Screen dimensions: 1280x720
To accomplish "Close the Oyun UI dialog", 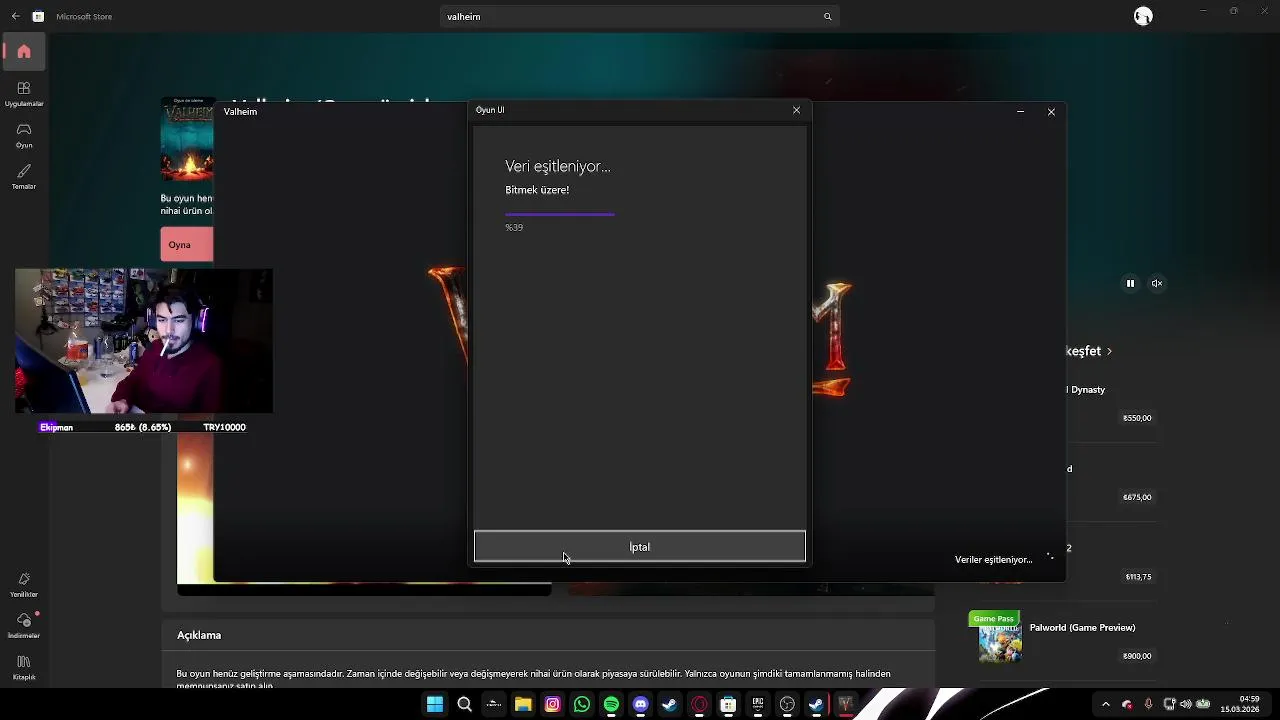I will (x=796, y=110).
